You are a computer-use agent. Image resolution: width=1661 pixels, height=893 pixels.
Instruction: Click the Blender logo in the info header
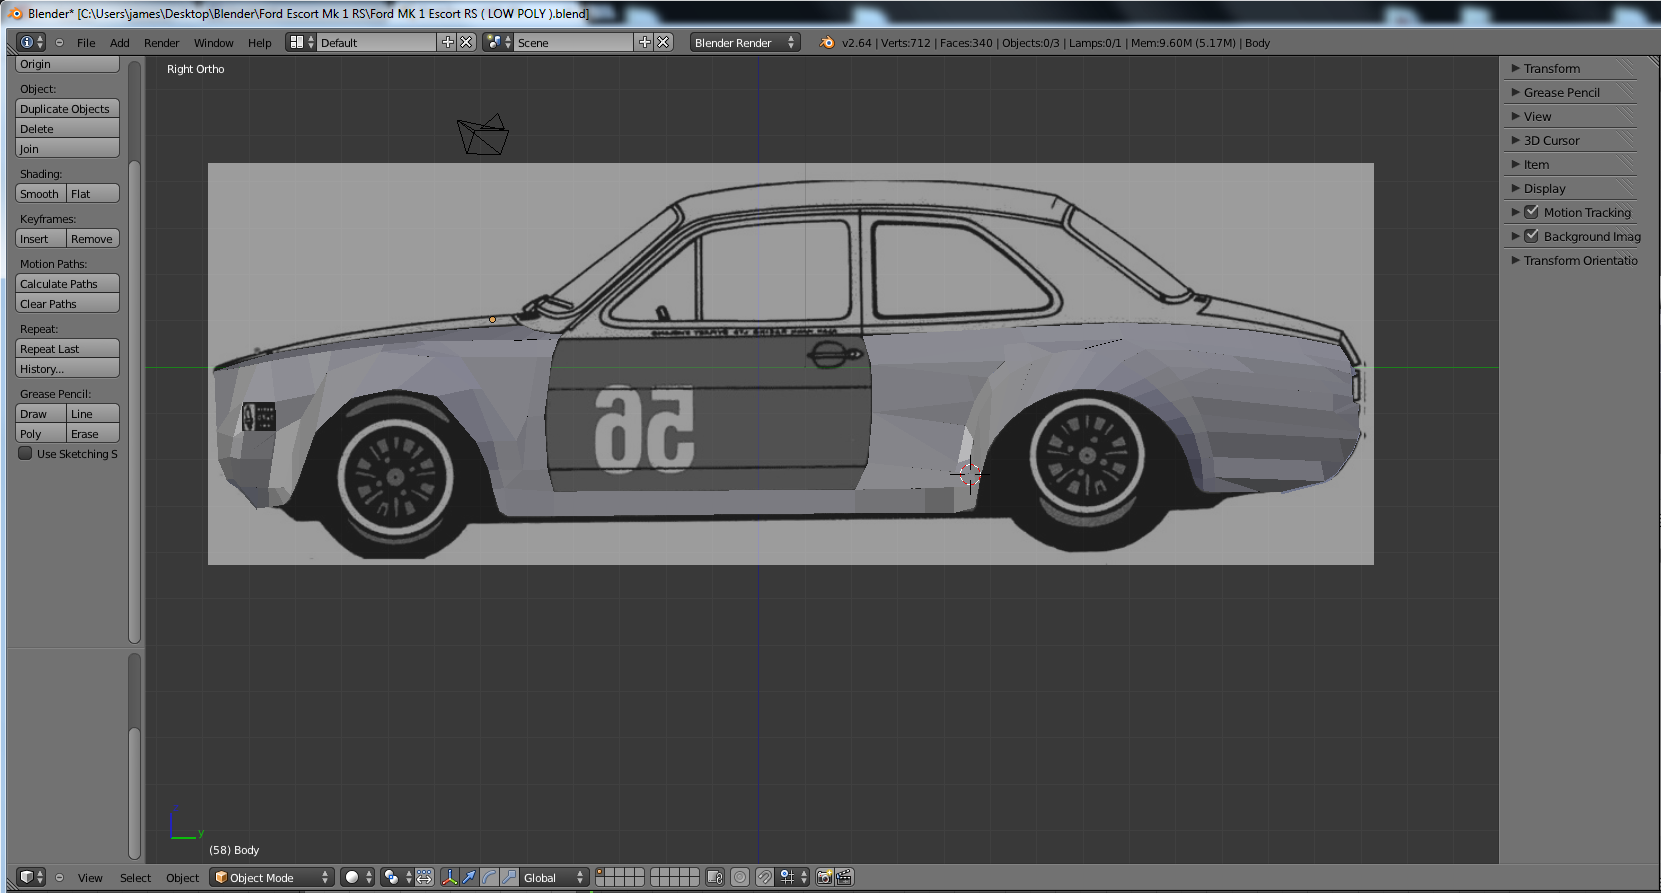(826, 42)
